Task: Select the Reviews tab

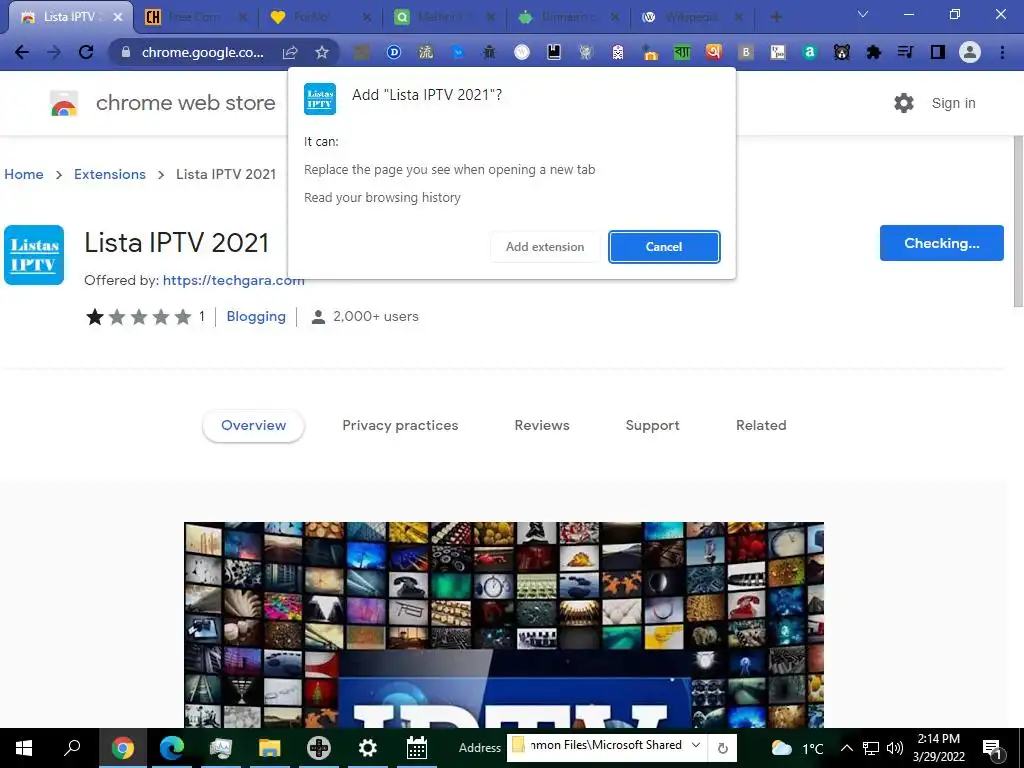Action: [x=542, y=425]
